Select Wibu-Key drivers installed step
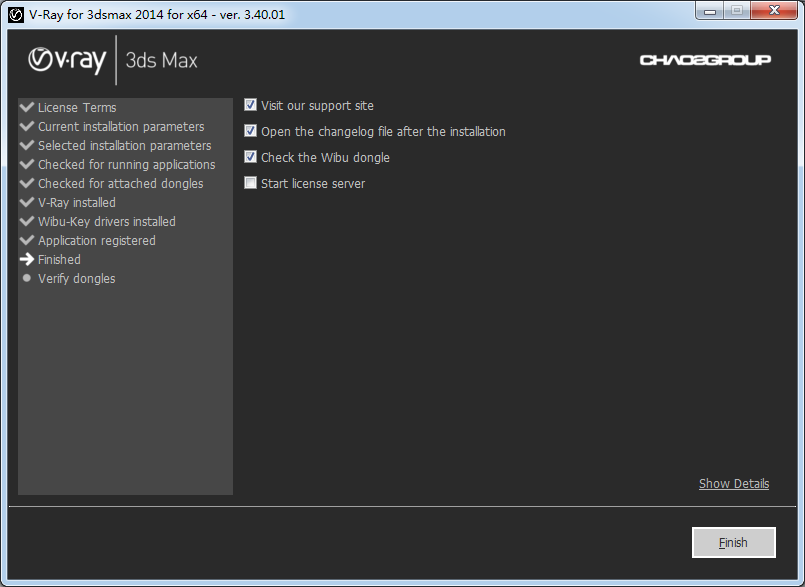The image size is (805, 587). click(106, 221)
